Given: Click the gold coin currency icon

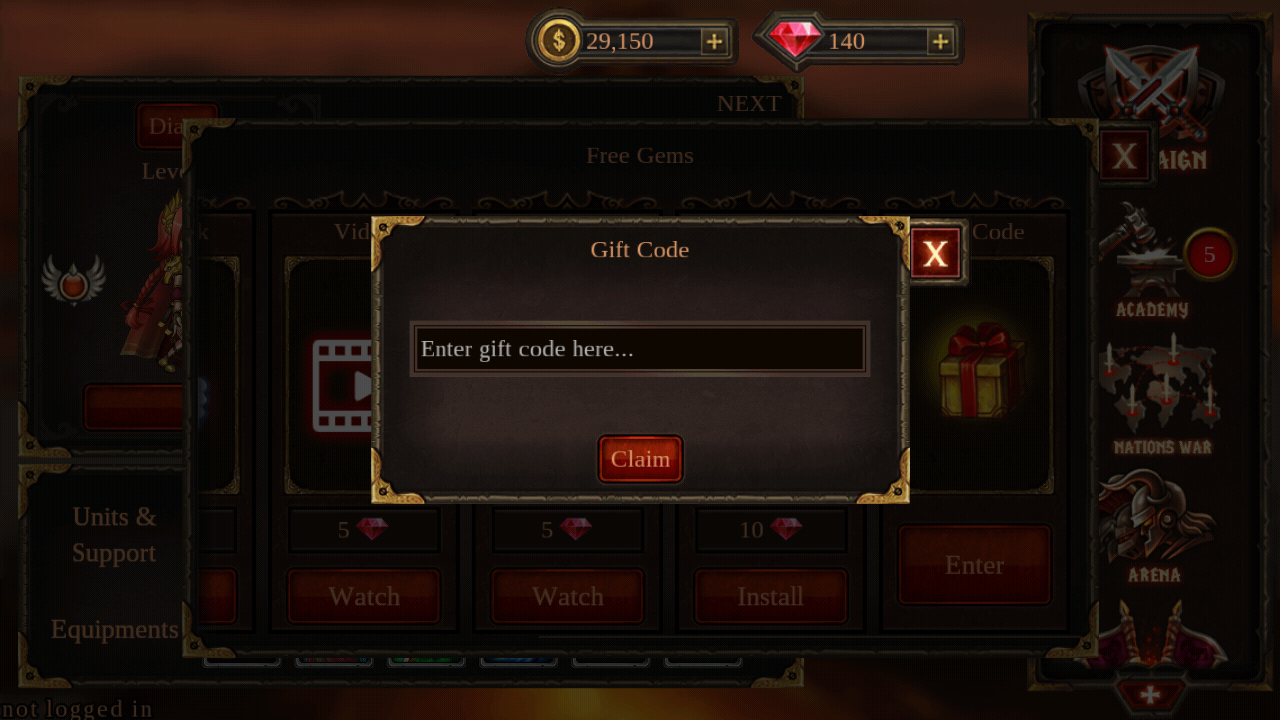Looking at the screenshot, I should [559, 41].
